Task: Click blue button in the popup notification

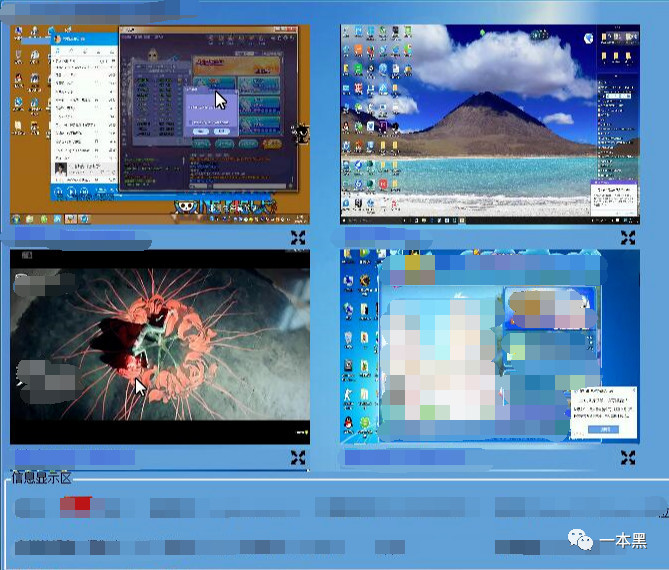Action: tap(603, 429)
